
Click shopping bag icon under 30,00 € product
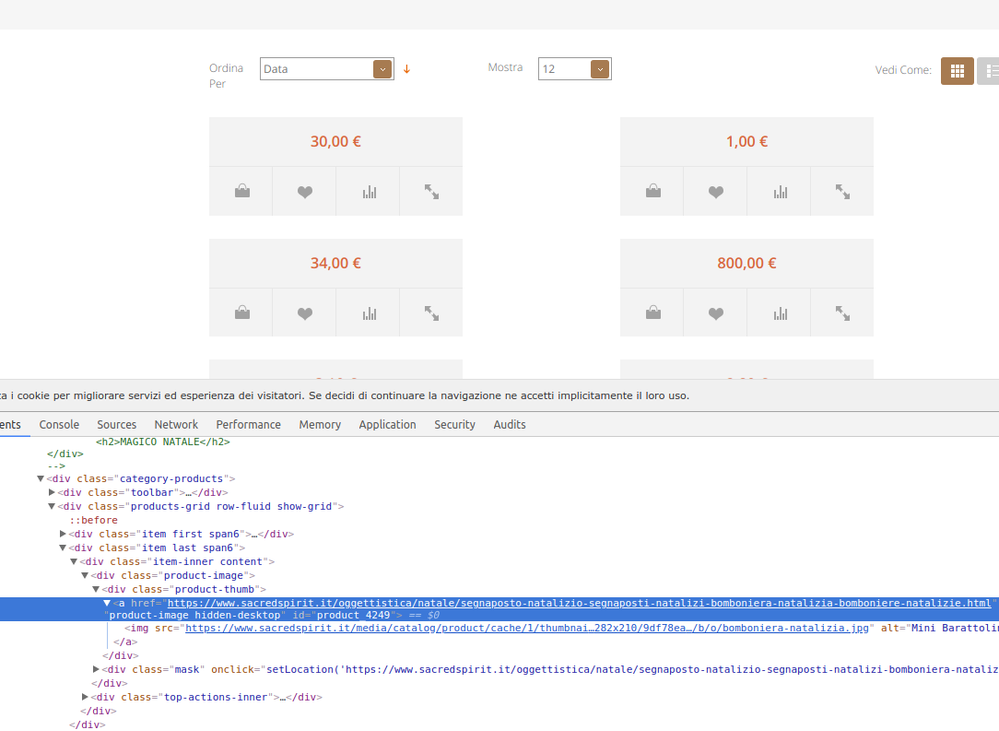point(242,191)
